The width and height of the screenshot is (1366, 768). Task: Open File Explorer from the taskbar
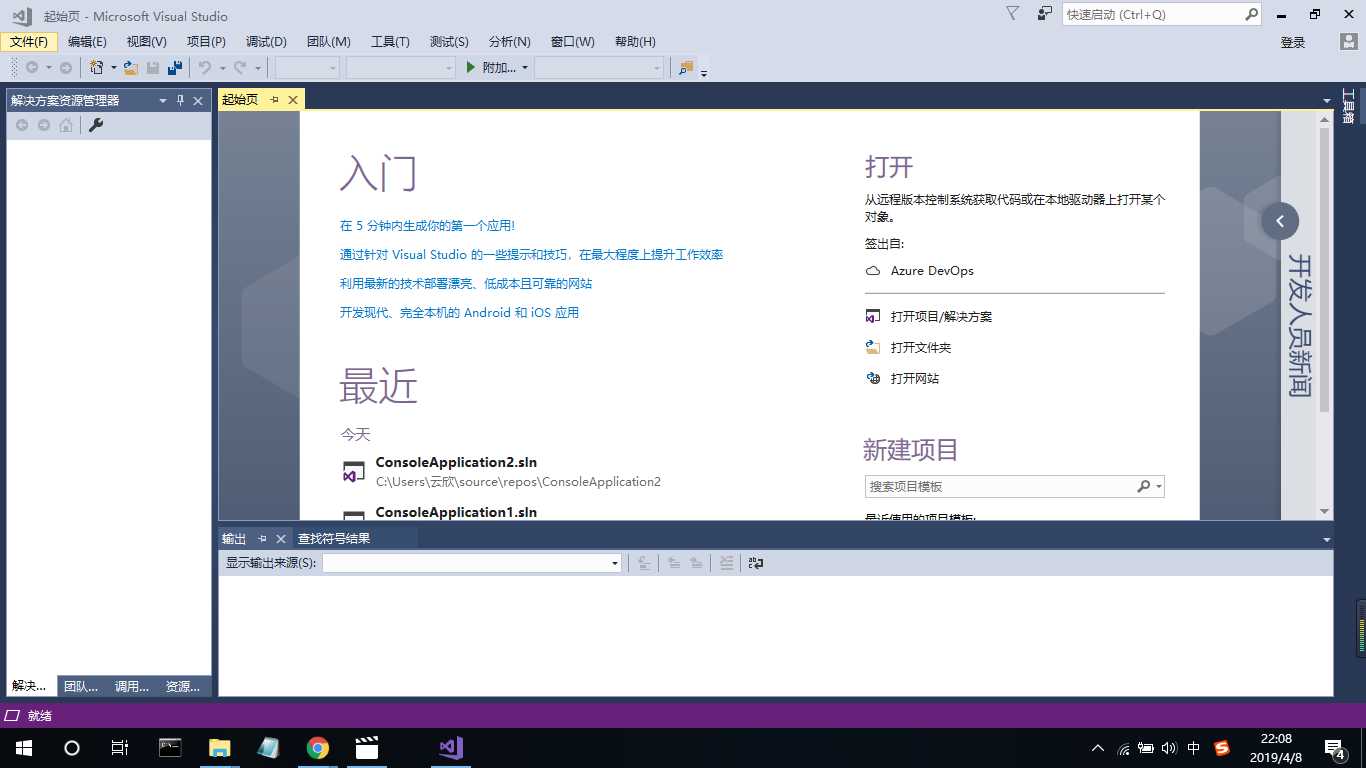tap(219, 747)
